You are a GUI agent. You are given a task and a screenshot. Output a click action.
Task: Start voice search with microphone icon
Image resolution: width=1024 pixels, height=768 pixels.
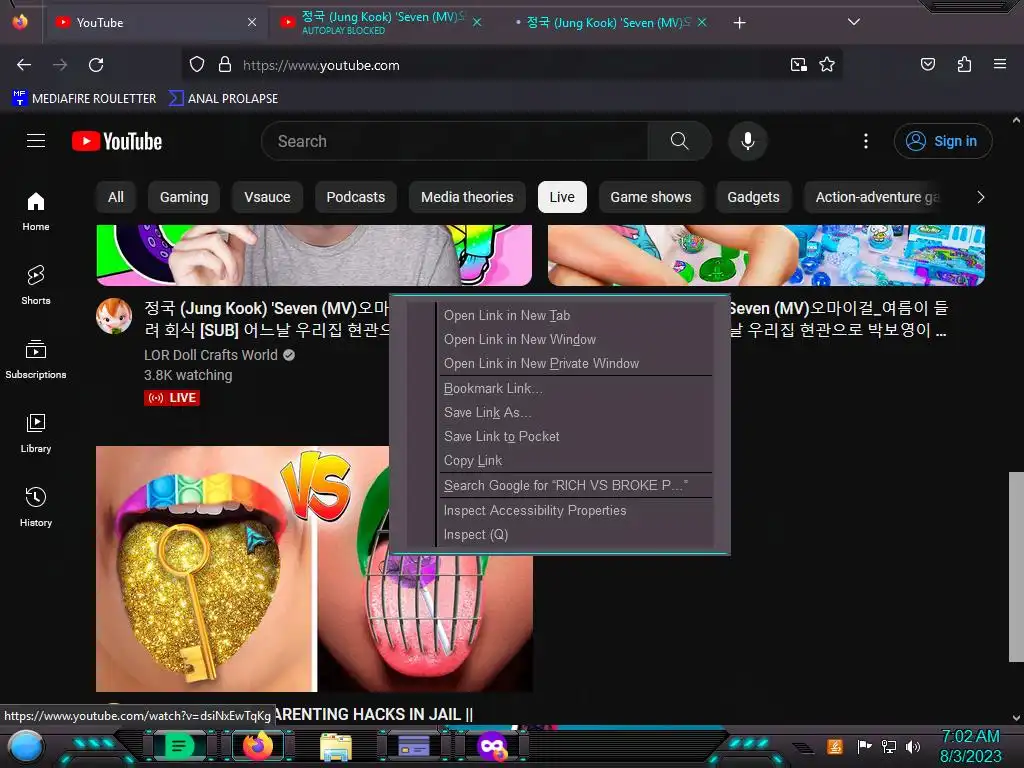[x=748, y=141]
